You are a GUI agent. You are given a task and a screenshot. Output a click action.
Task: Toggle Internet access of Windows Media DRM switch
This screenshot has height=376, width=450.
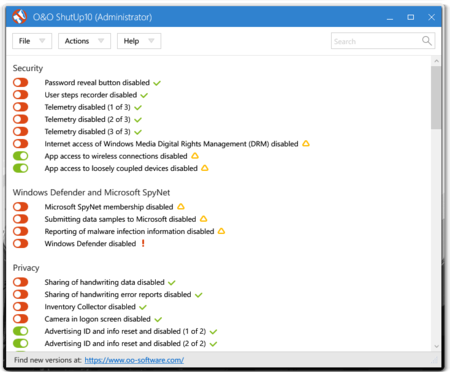pos(21,144)
